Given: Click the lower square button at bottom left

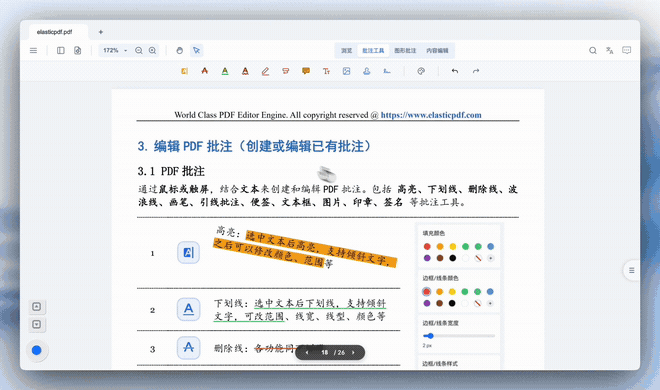Looking at the screenshot, I should pos(37,324).
